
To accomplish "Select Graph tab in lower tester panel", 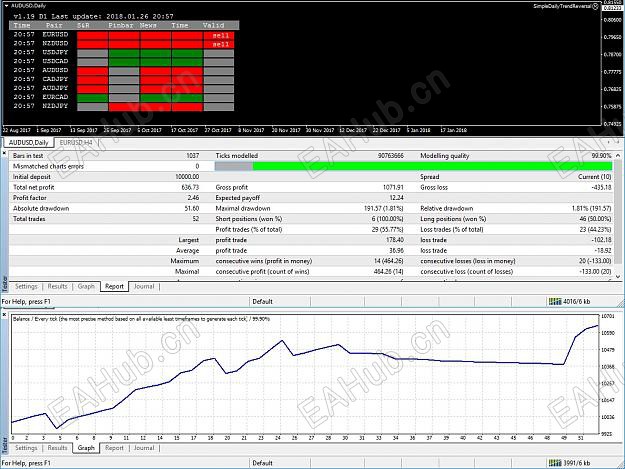I will pyautogui.click(x=86, y=448).
